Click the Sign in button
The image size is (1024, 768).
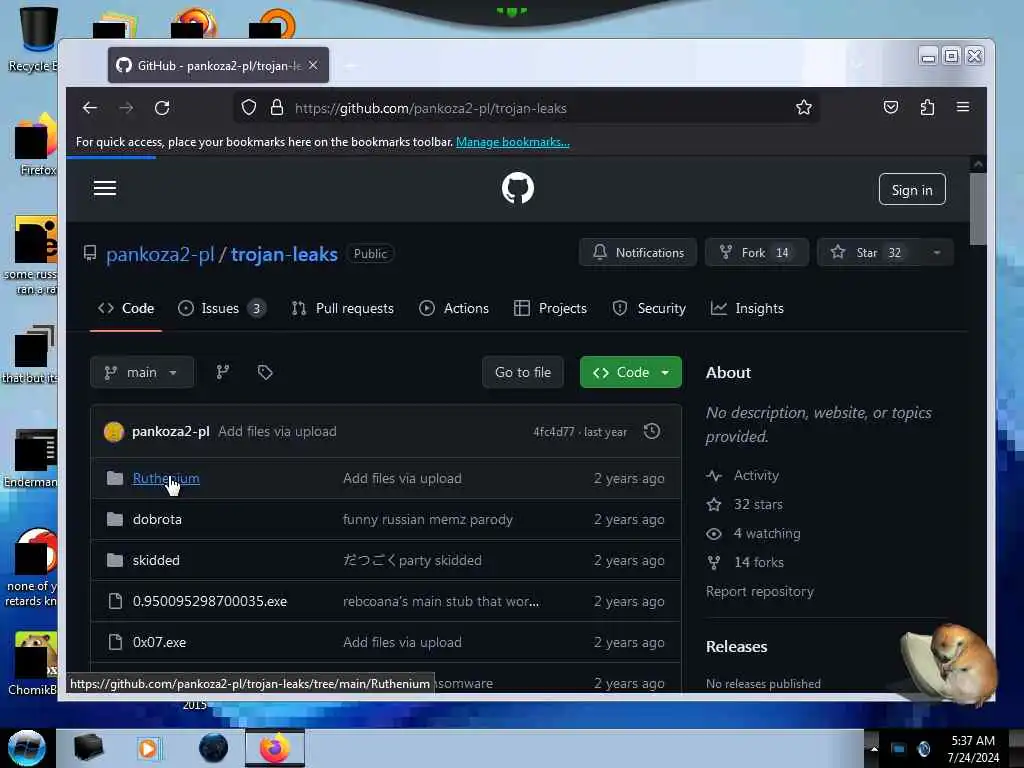click(x=912, y=189)
